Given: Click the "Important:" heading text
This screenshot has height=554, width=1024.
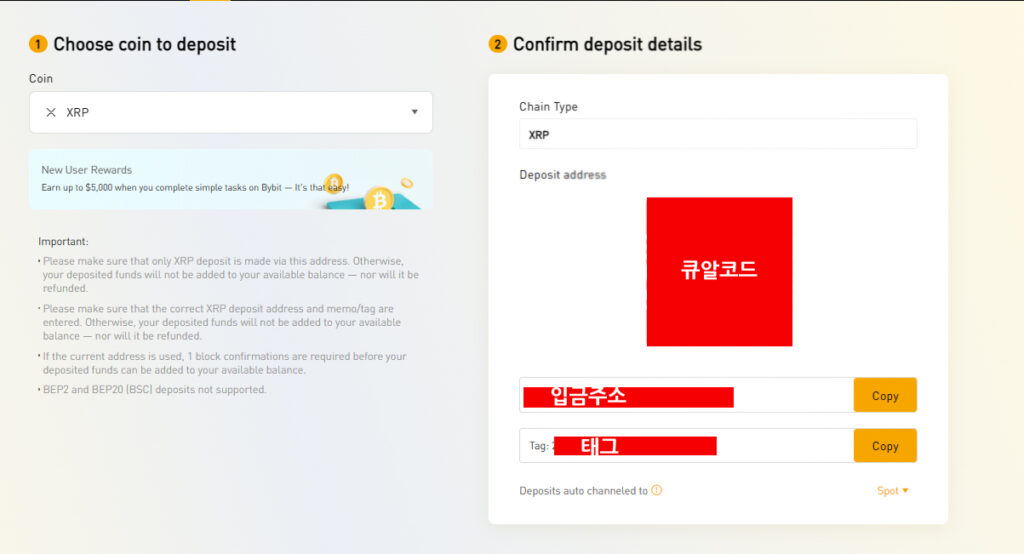Looking at the screenshot, I should pyautogui.click(x=63, y=241).
